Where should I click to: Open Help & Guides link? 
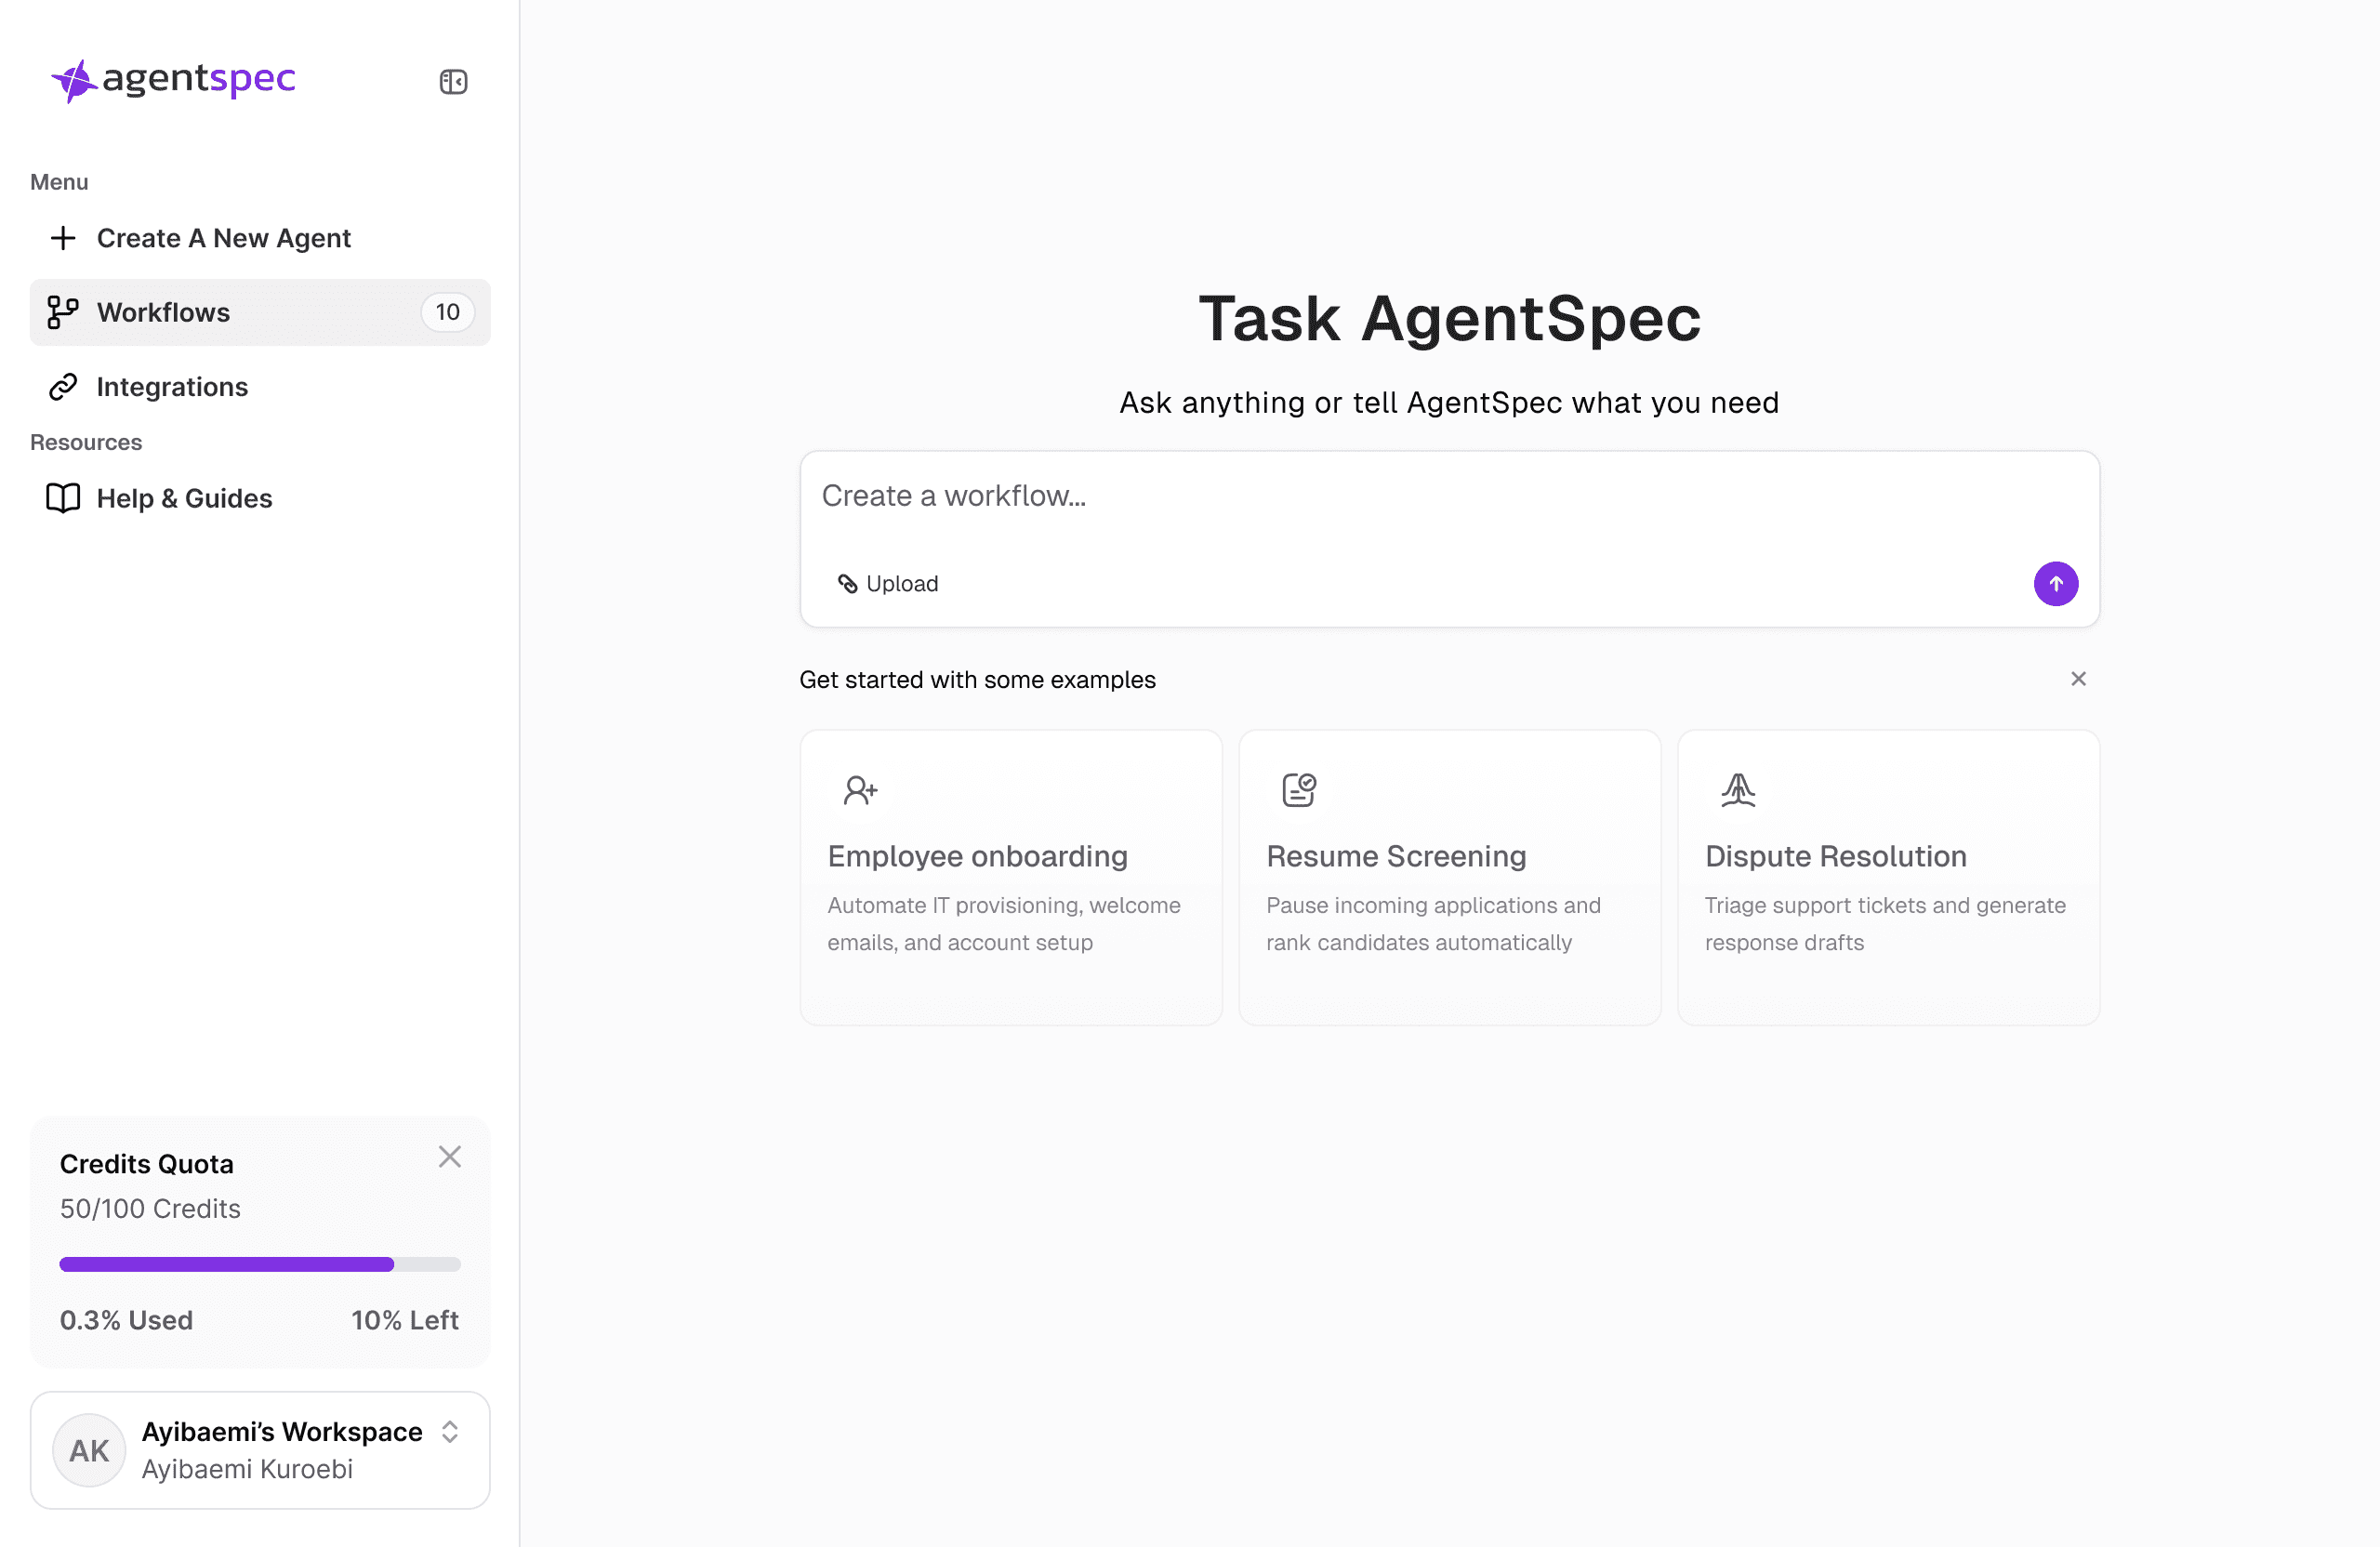184,498
